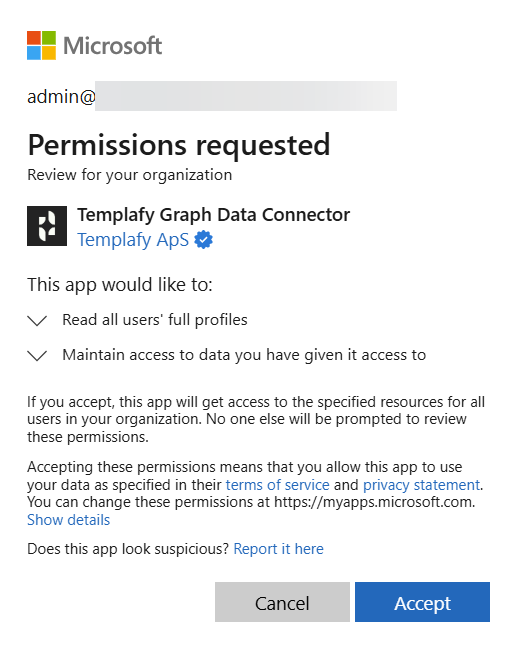This screenshot has height=665, width=519.
Task: Click the Templafy app logo icon
Action: pos(47,226)
